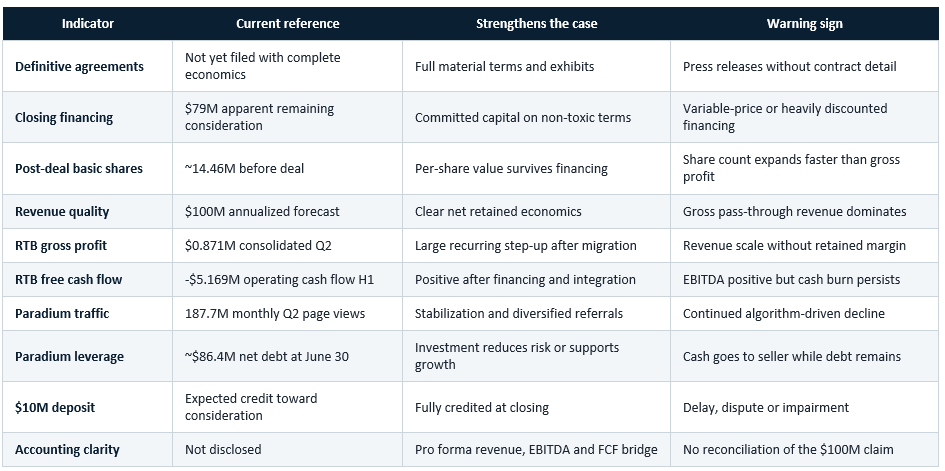The width and height of the screenshot is (945, 471).
Task: Click the Closing financing row label
Action: point(64,117)
